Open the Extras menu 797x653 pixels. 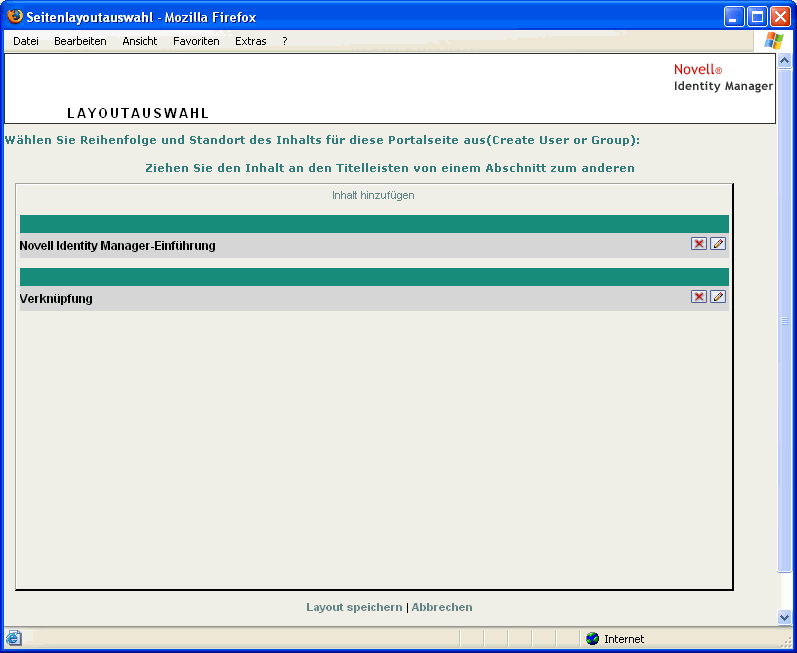click(251, 41)
